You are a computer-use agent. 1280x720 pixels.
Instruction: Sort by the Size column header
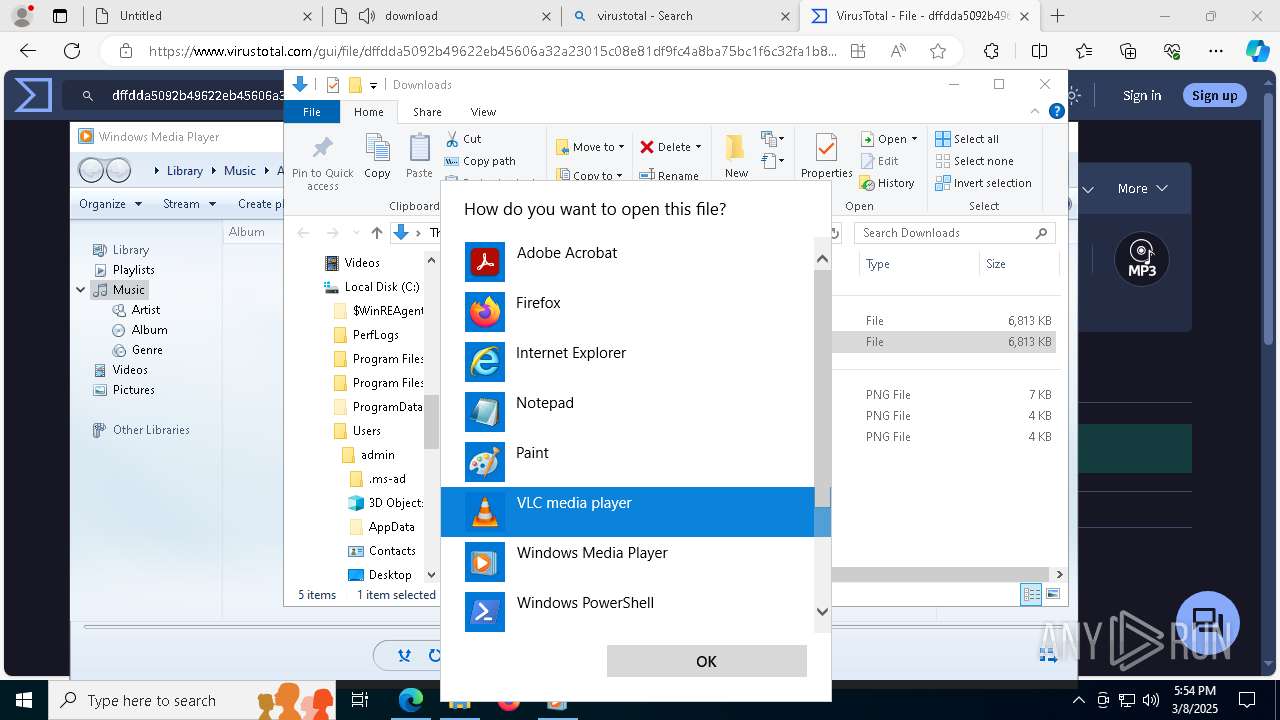coord(1018,264)
